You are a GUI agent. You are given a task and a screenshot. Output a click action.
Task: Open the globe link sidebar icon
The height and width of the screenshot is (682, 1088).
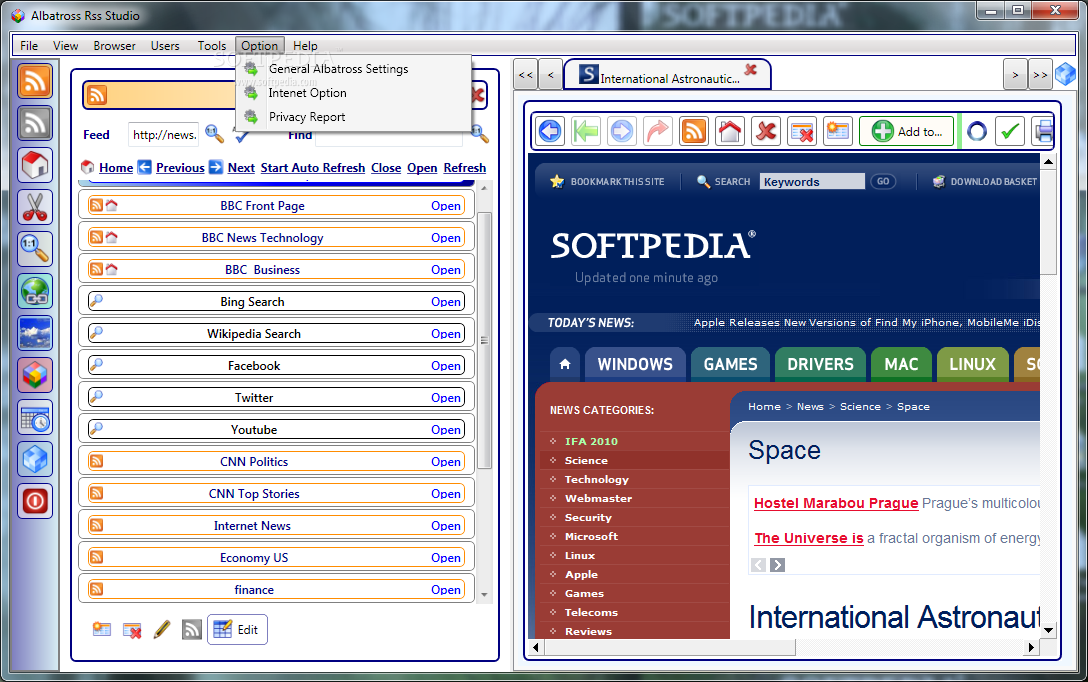coord(35,291)
